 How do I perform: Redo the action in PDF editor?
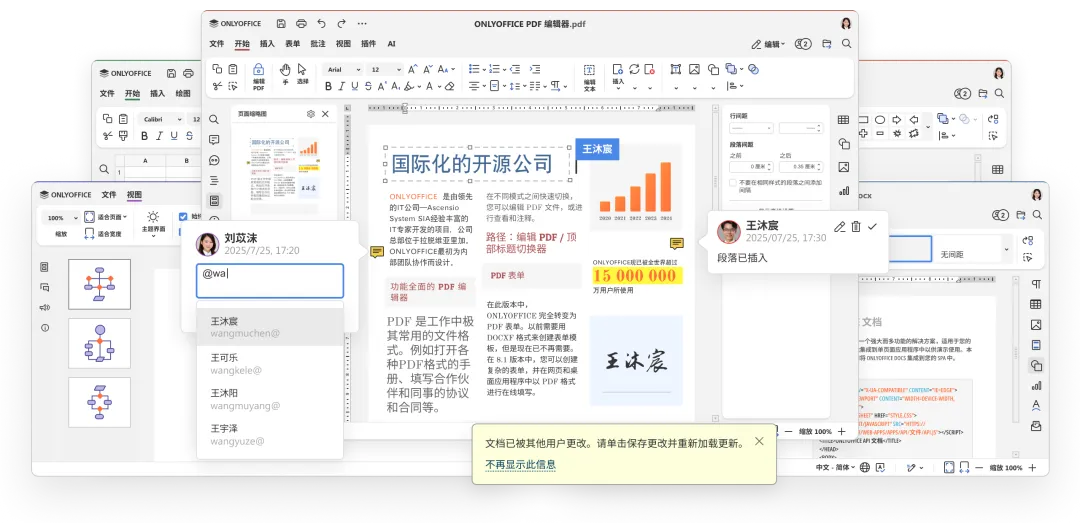point(341,23)
